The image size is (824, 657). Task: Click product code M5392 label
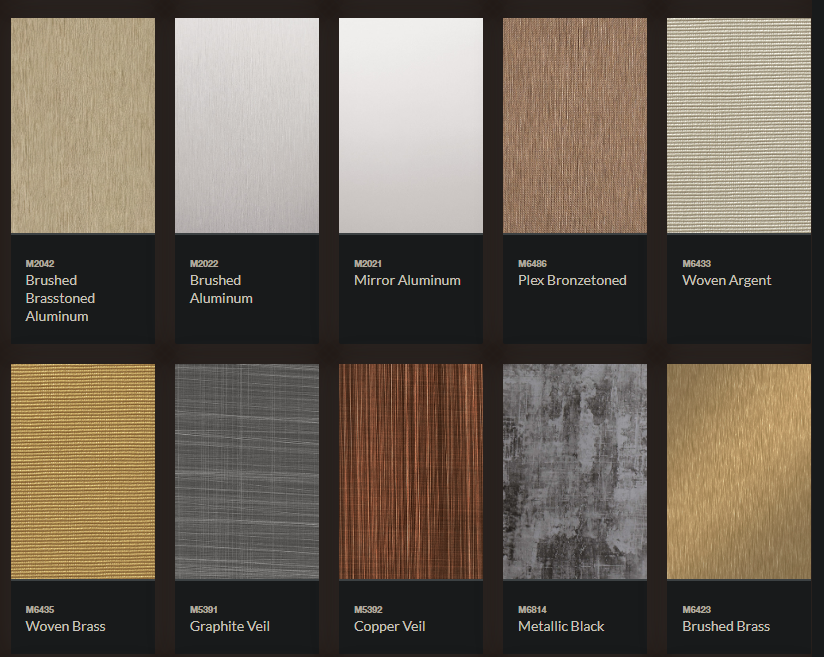(368, 610)
